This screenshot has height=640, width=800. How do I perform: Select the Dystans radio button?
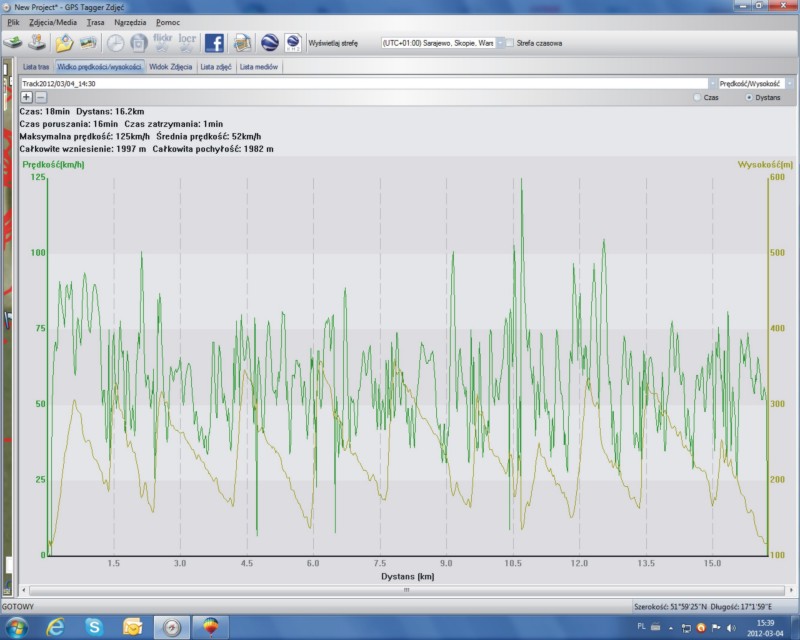point(748,97)
